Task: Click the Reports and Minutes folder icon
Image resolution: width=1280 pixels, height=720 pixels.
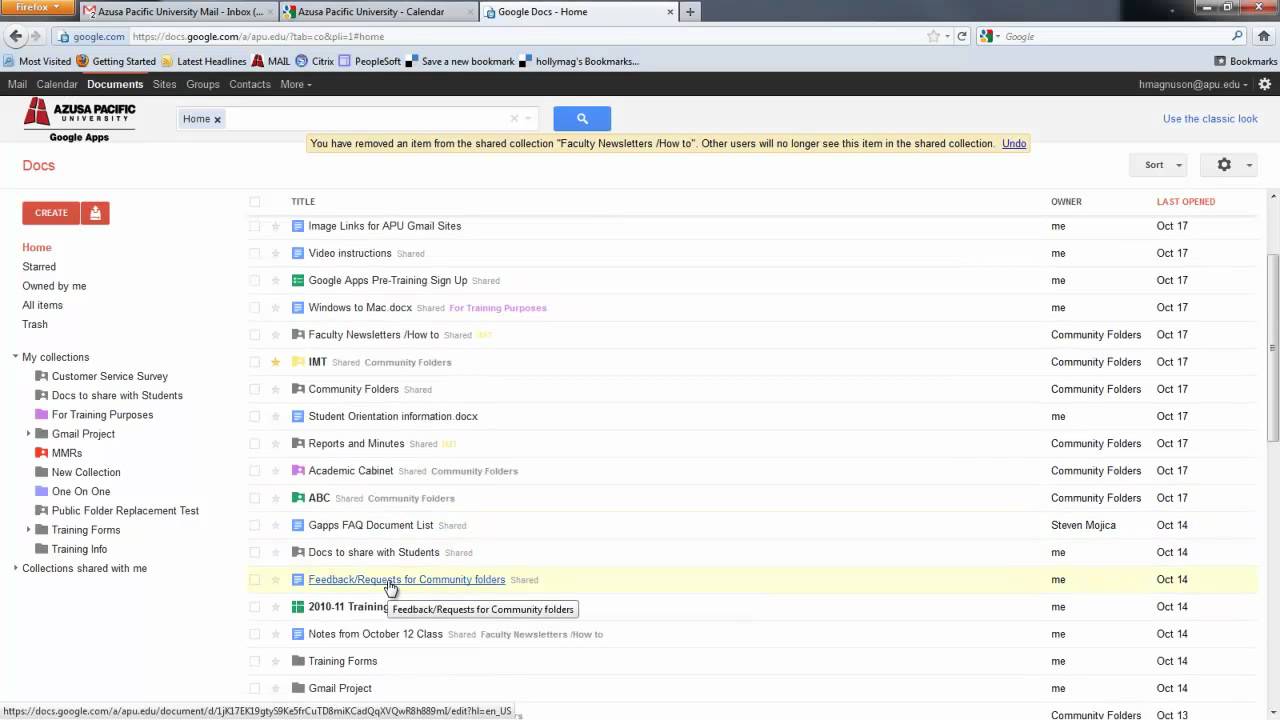Action: pos(298,444)
